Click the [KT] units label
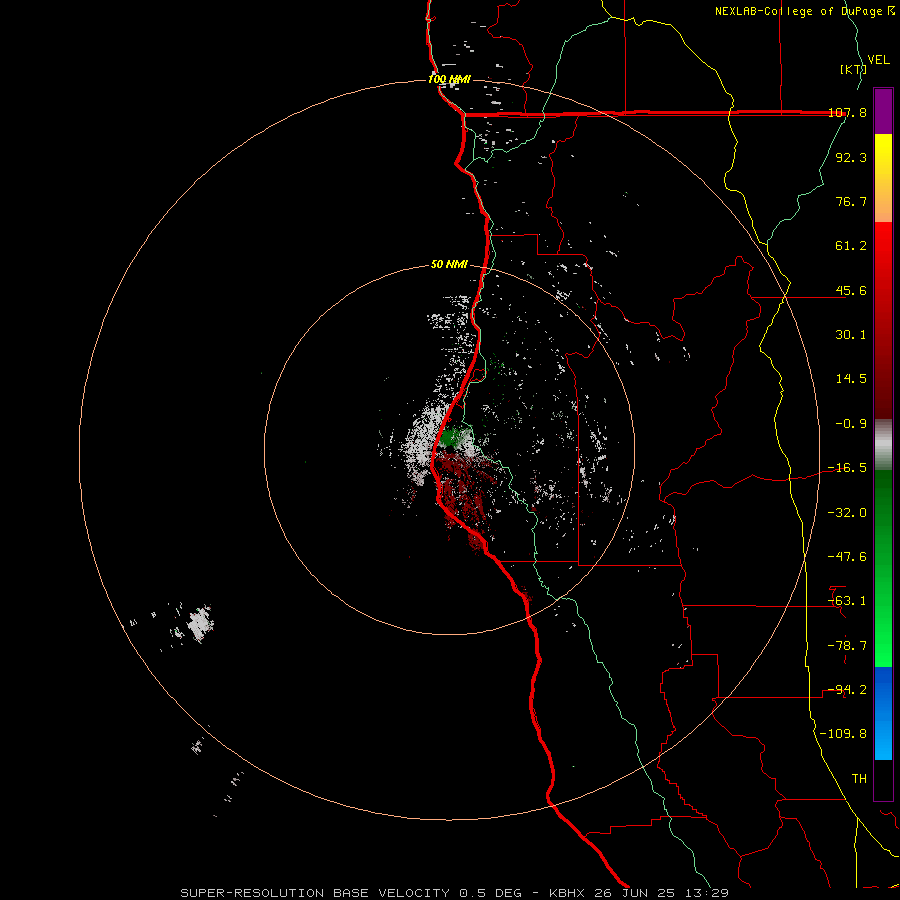The image size is (900, 900). click(x=853, y=69)
